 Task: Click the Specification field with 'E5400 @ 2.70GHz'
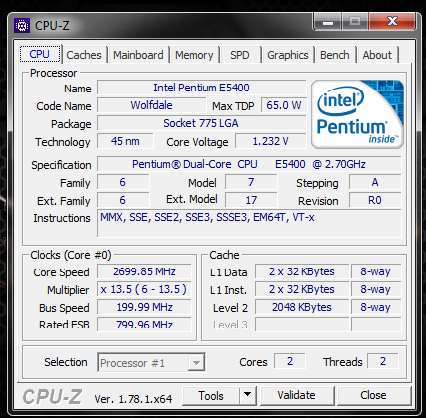(x=249, y=164)
